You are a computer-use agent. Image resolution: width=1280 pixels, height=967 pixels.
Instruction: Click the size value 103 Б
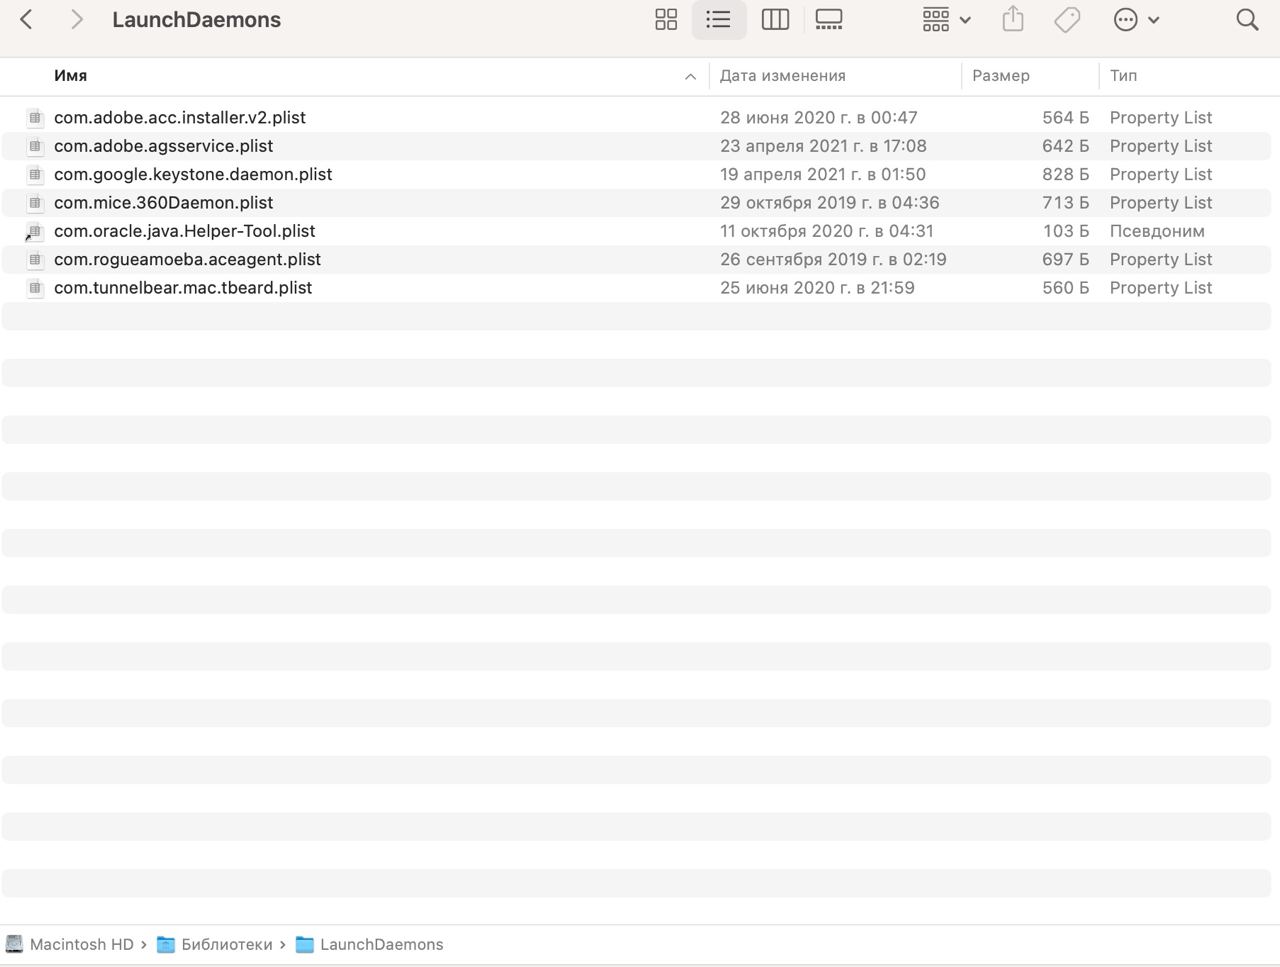[1065, 231]
